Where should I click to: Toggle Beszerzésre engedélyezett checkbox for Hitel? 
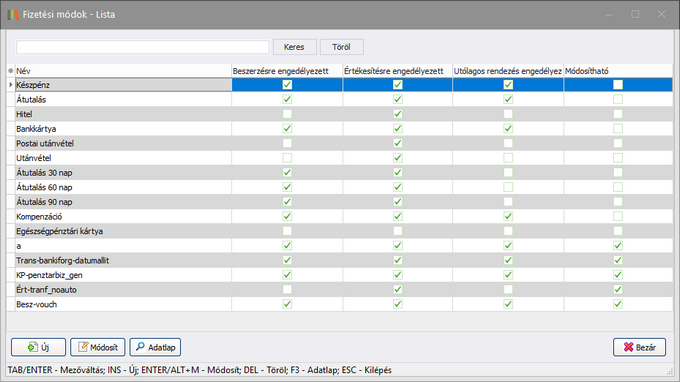click(287, 114)
